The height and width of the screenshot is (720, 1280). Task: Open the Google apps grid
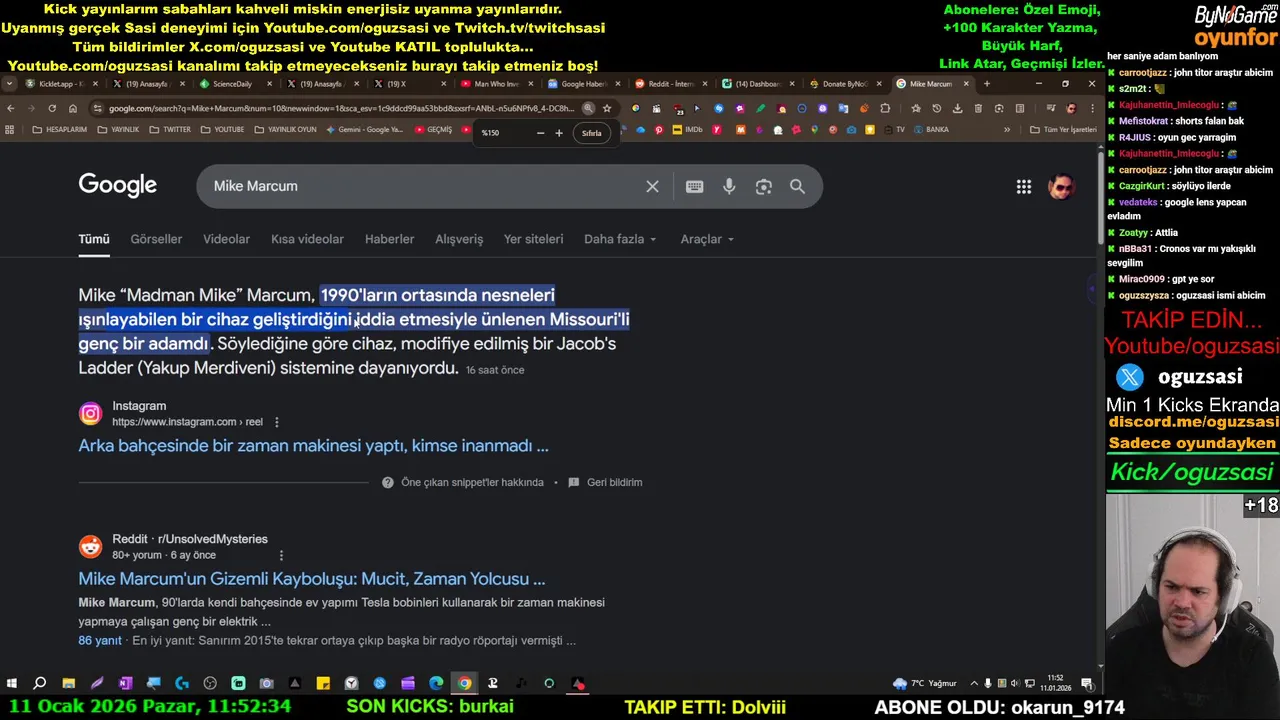pos(1024,187)
